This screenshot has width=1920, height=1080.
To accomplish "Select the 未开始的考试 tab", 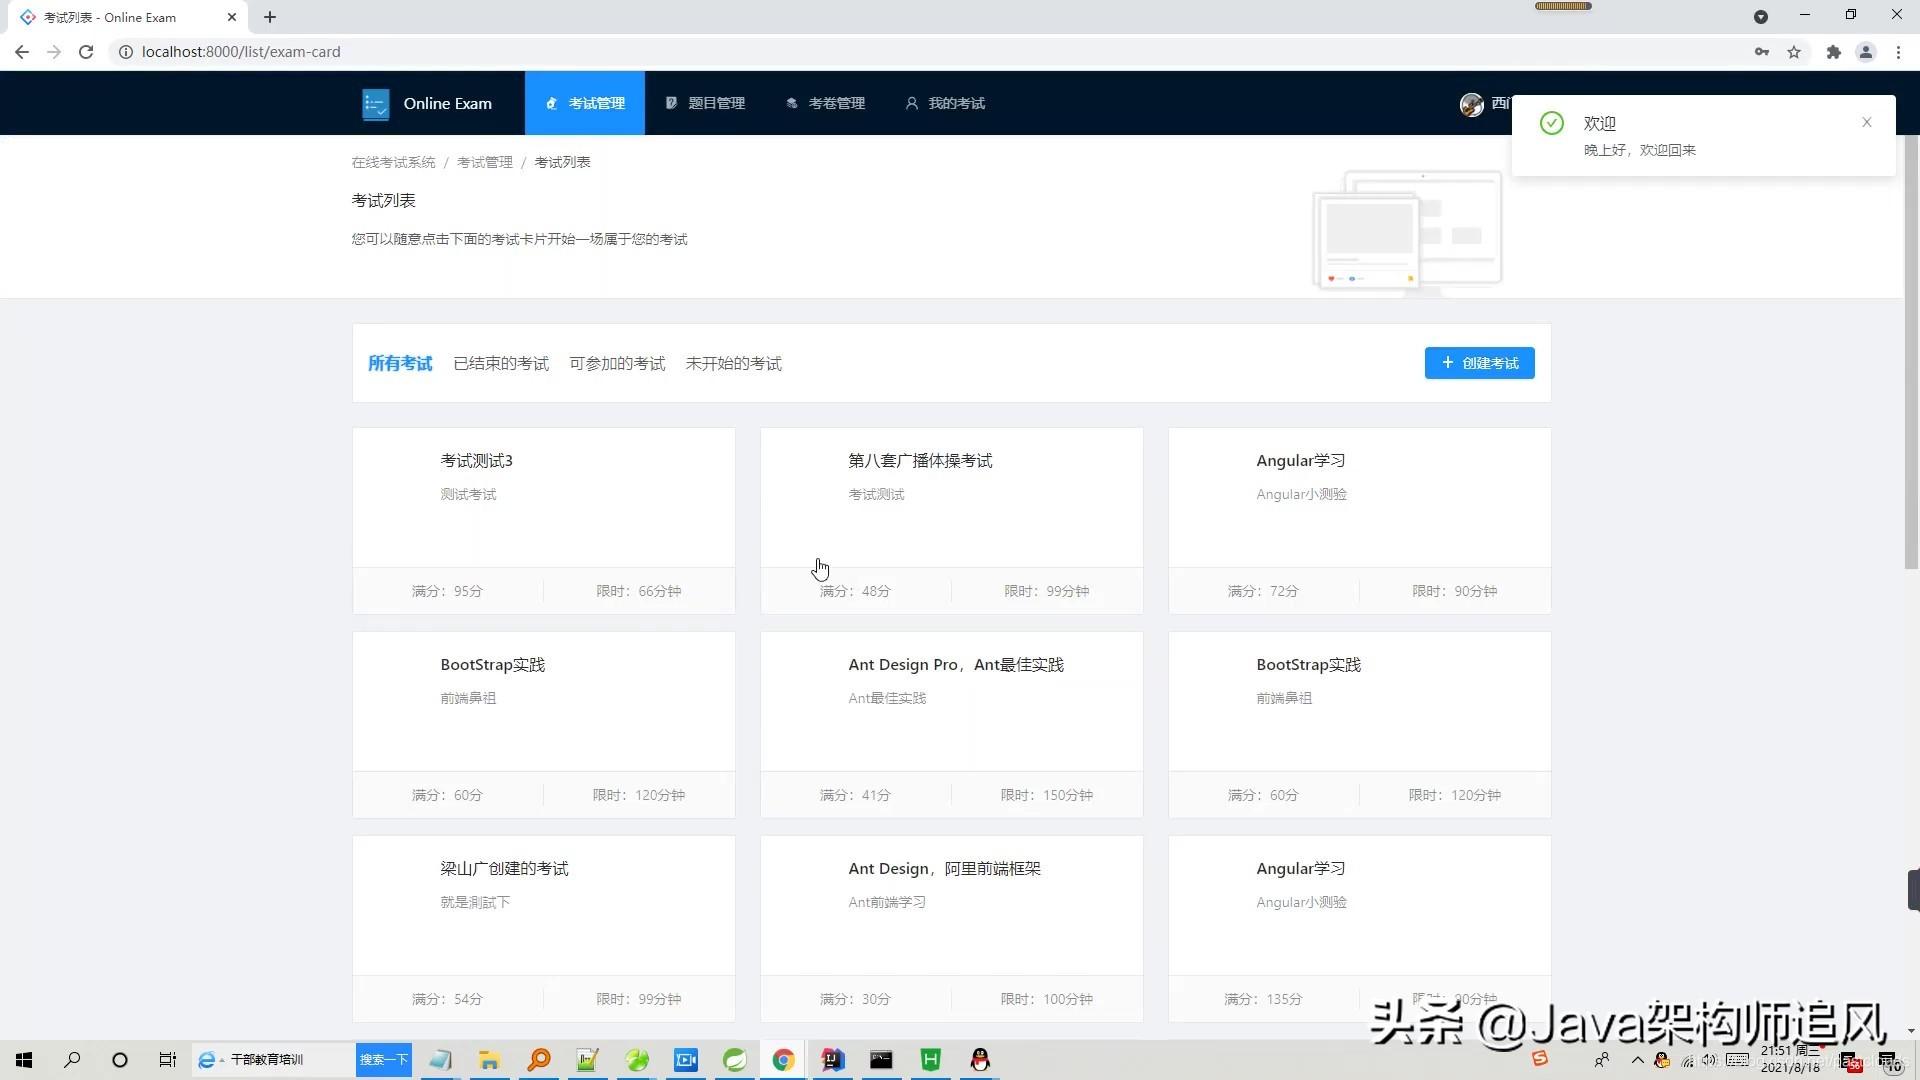I will [733, 364].
